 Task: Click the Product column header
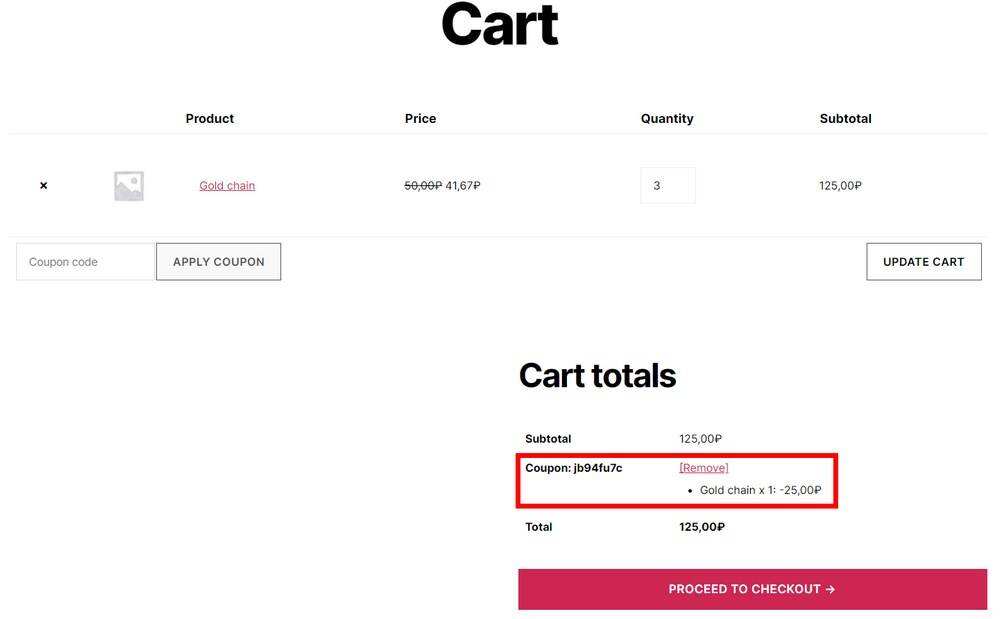pyautogui.click(x=210, y=118)
